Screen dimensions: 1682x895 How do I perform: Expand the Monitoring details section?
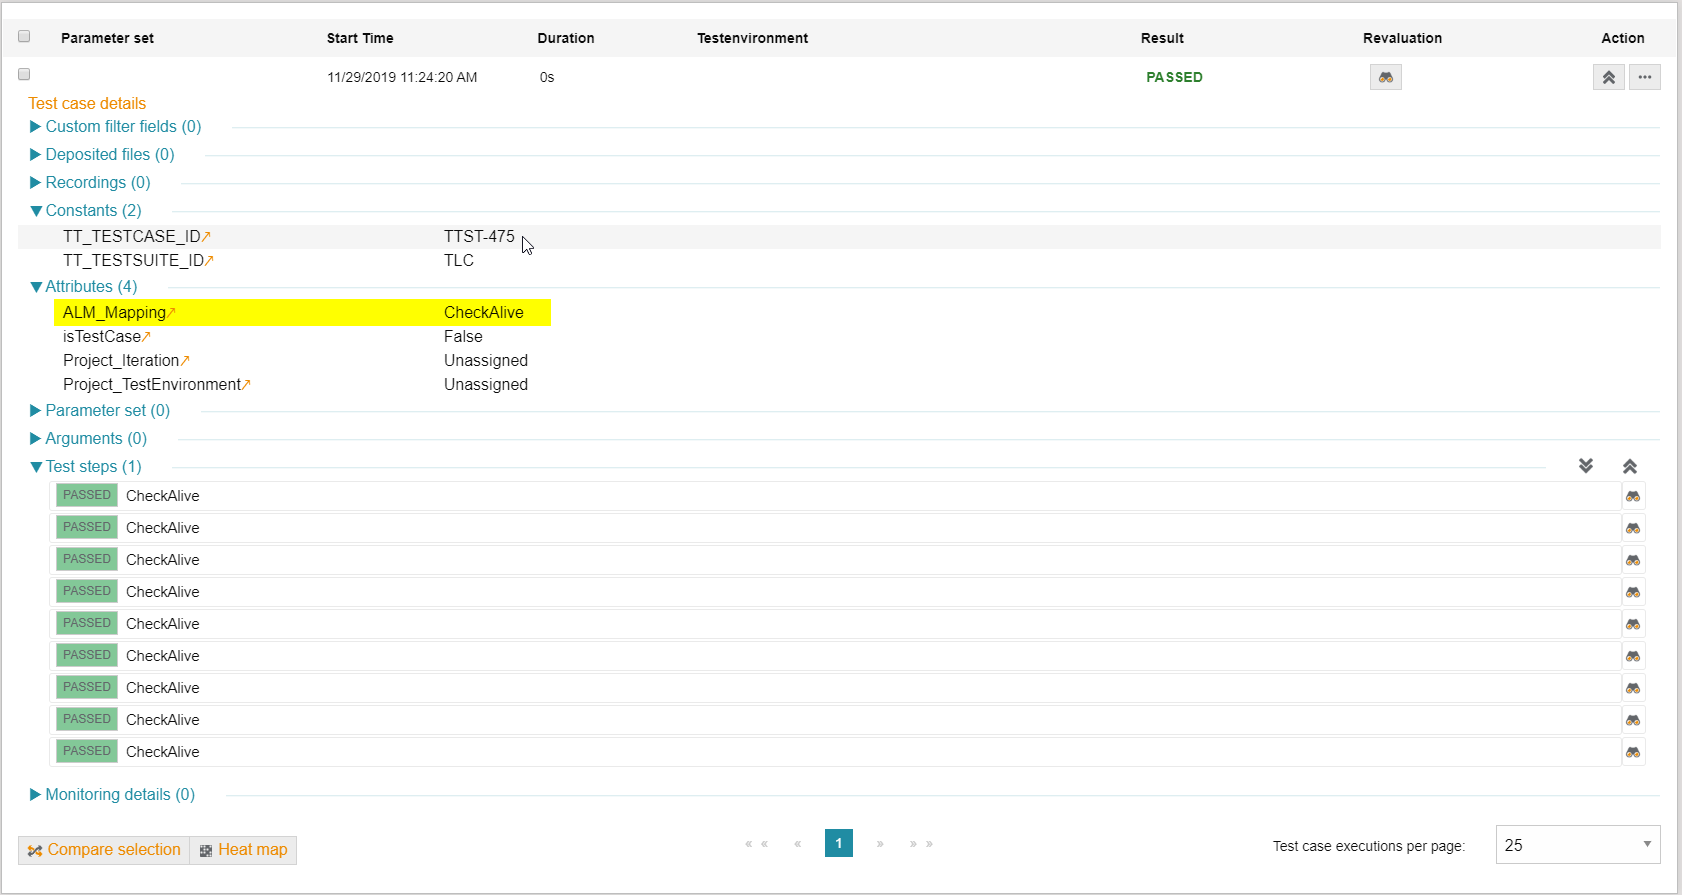119,795
